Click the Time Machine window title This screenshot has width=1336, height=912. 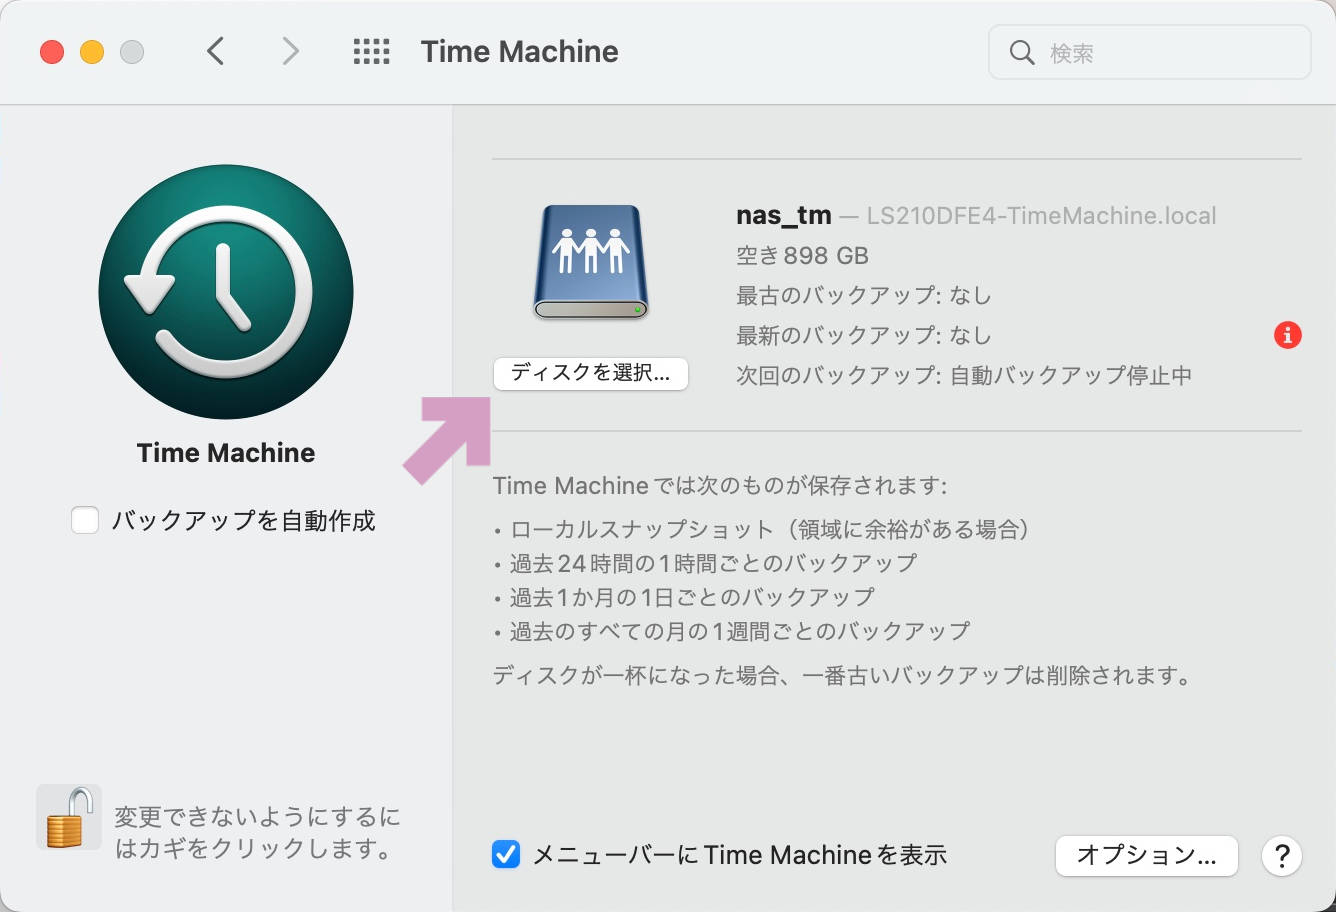tap(518, 51)
